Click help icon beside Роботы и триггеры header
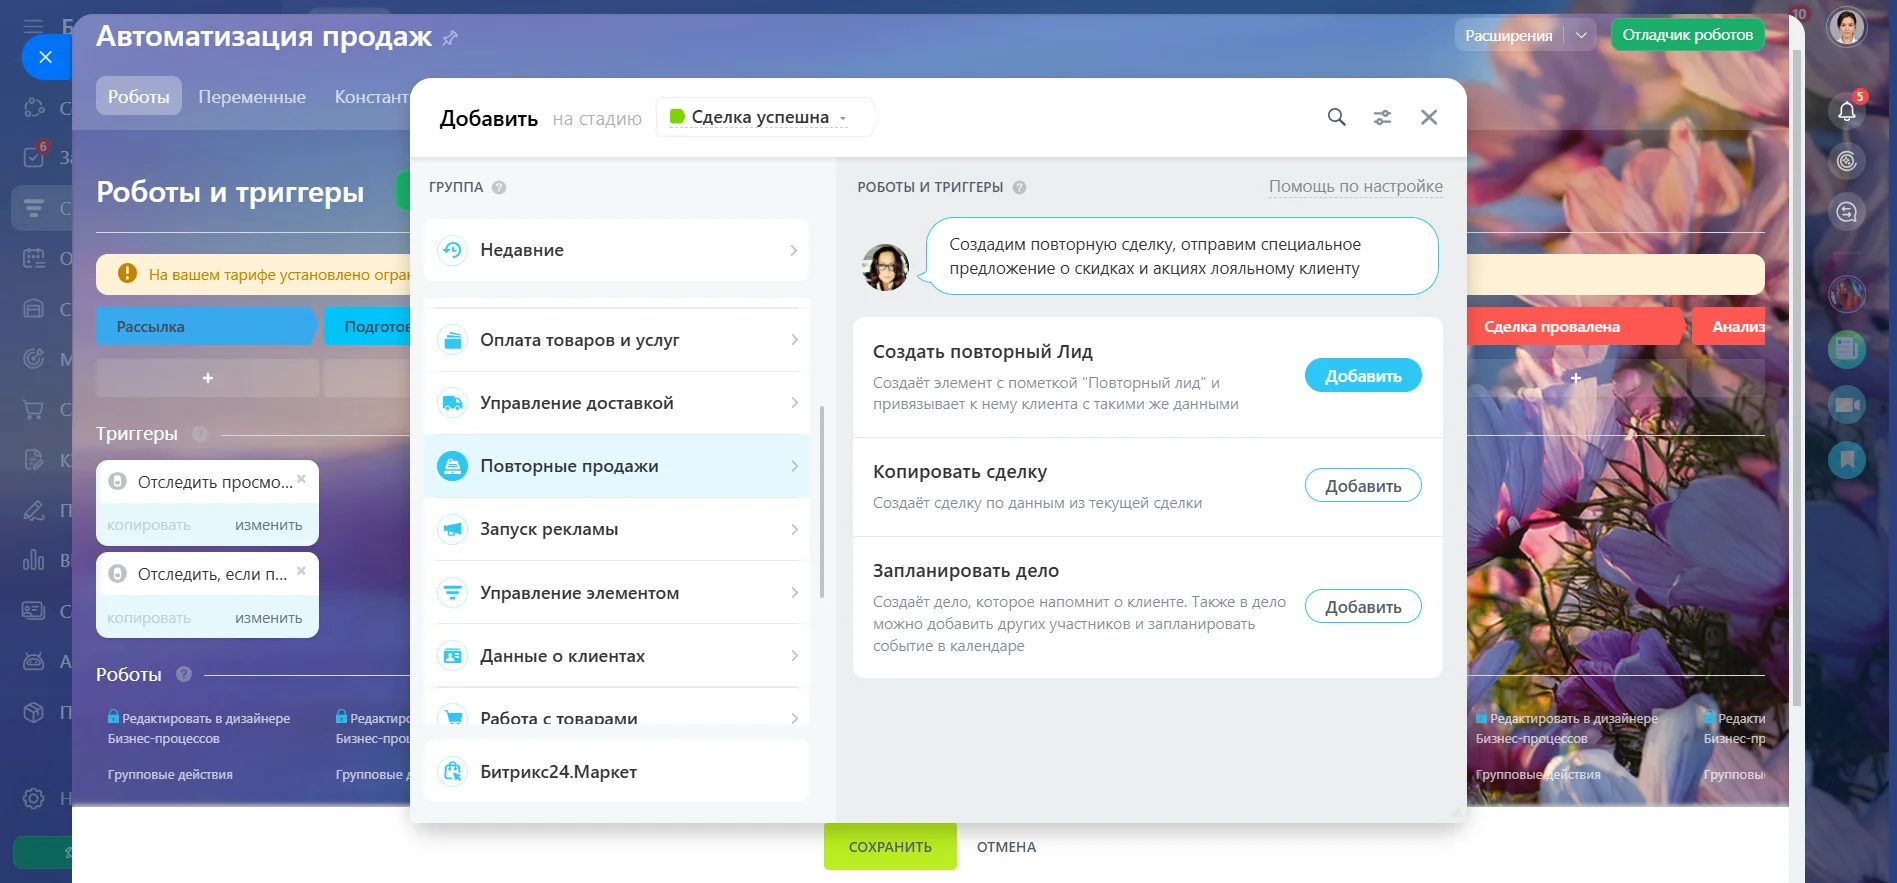The image size is (1897, 883). (1019, 187)
